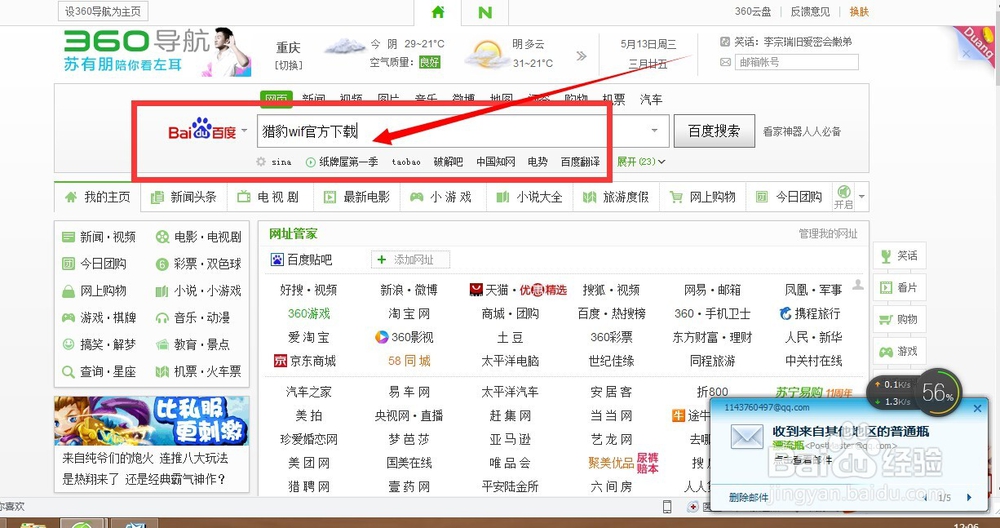Open the 携程旅行 link
The width and height of the screenshot is (1000, 528).
(x=810, y=314)
